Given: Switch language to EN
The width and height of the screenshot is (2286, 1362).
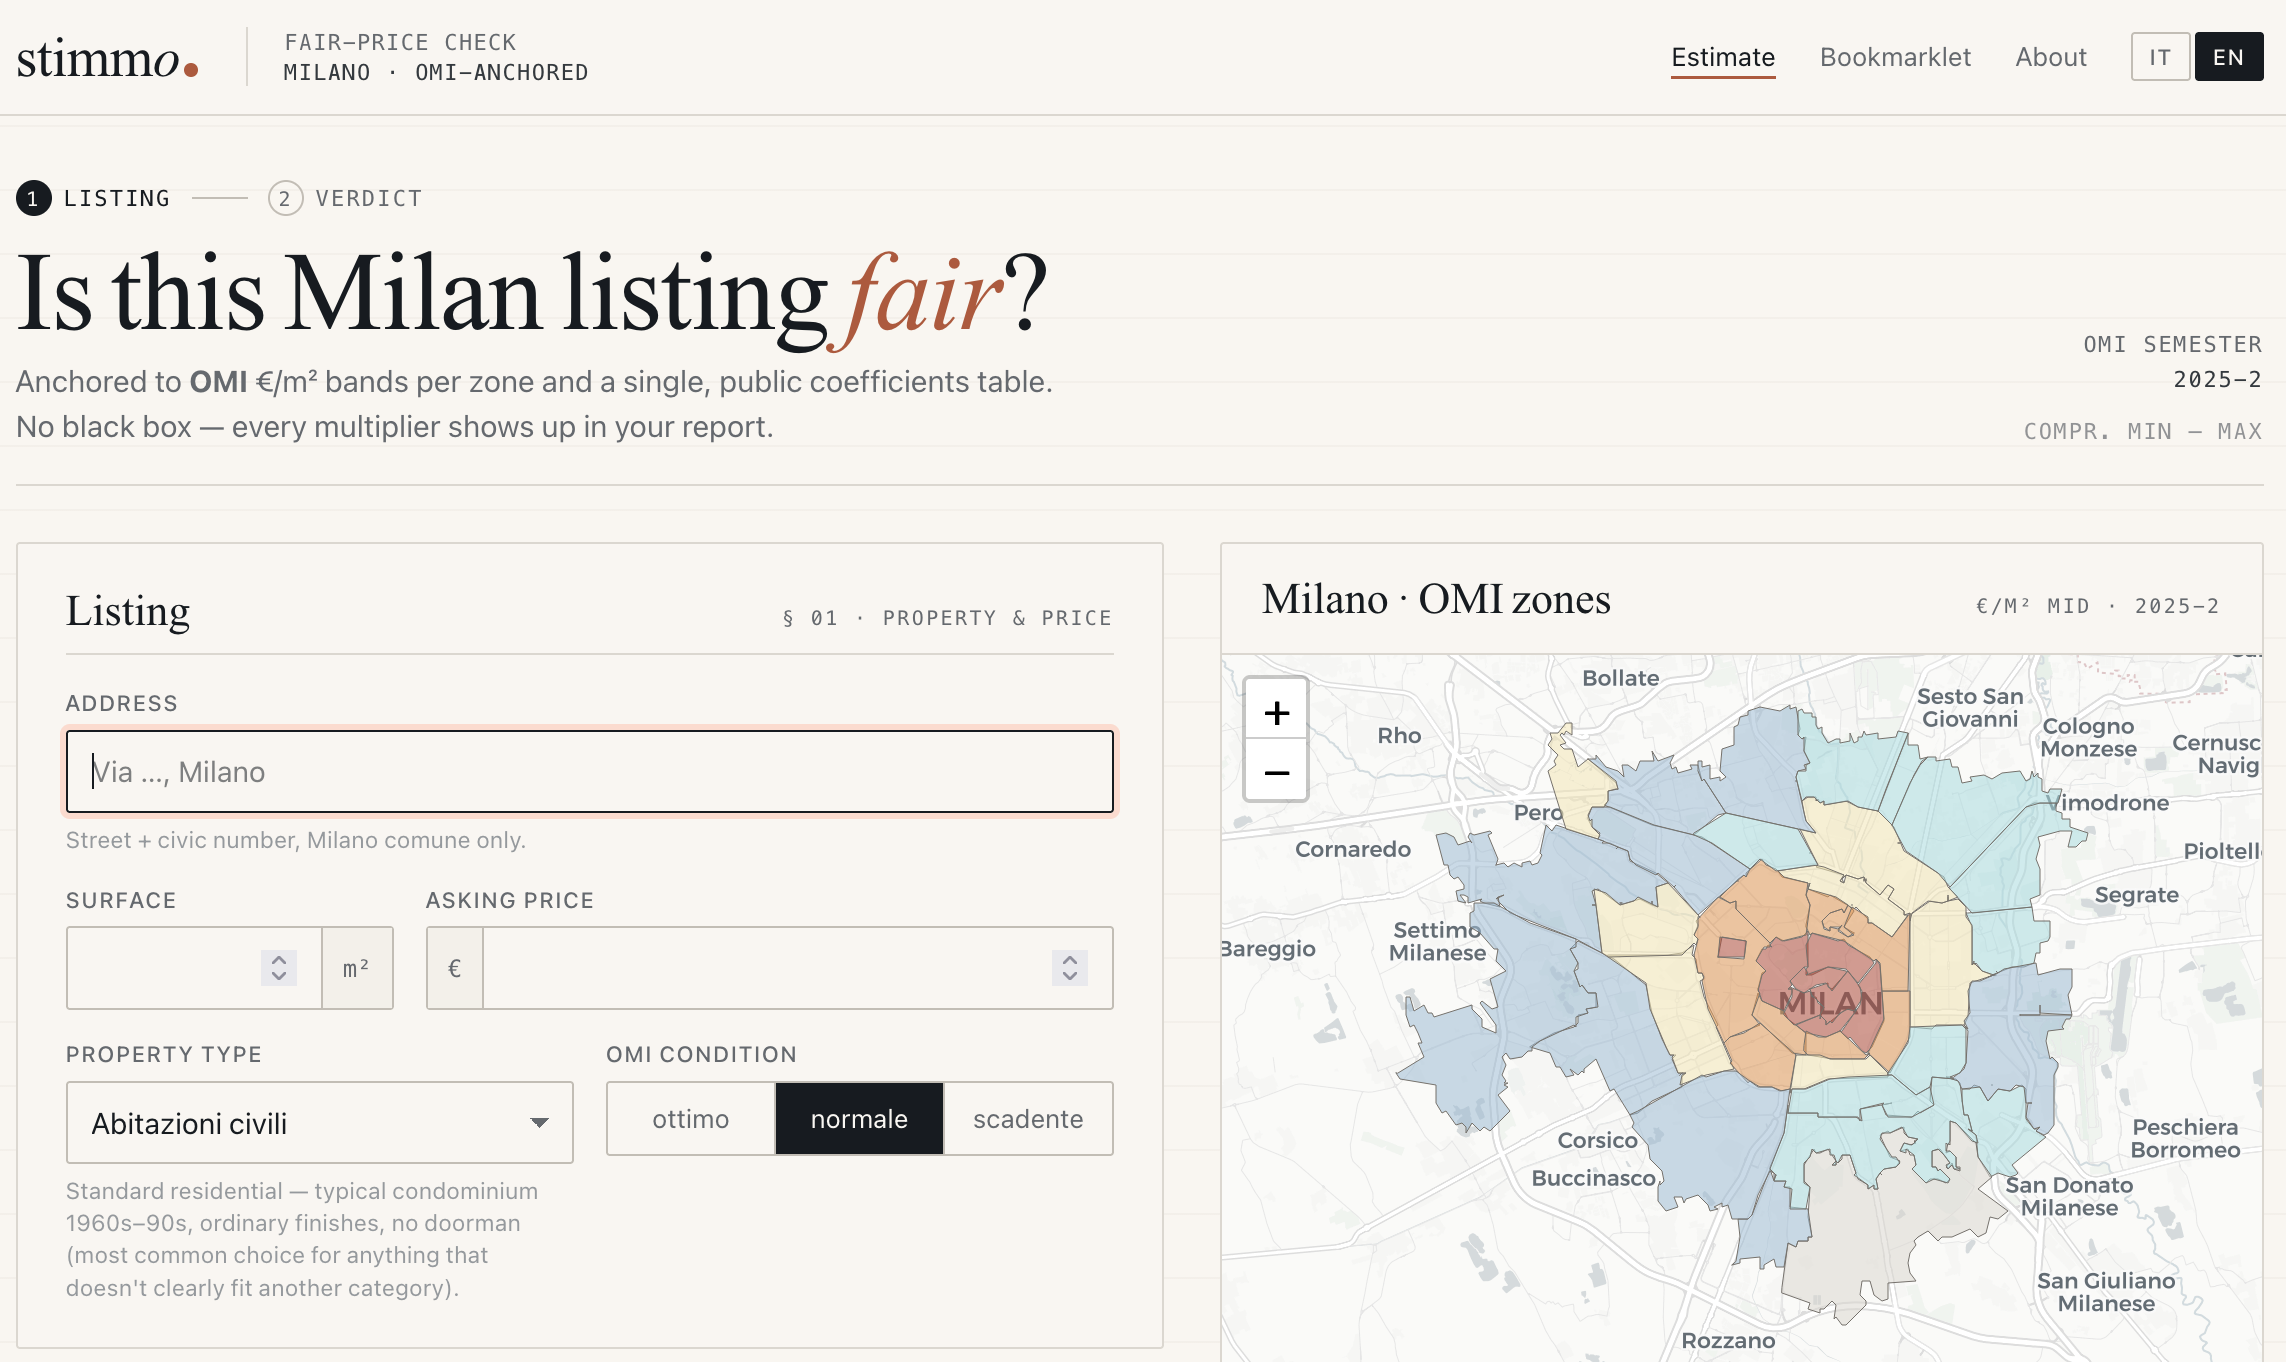Looking at the screenshot, I should point(2229,57).
